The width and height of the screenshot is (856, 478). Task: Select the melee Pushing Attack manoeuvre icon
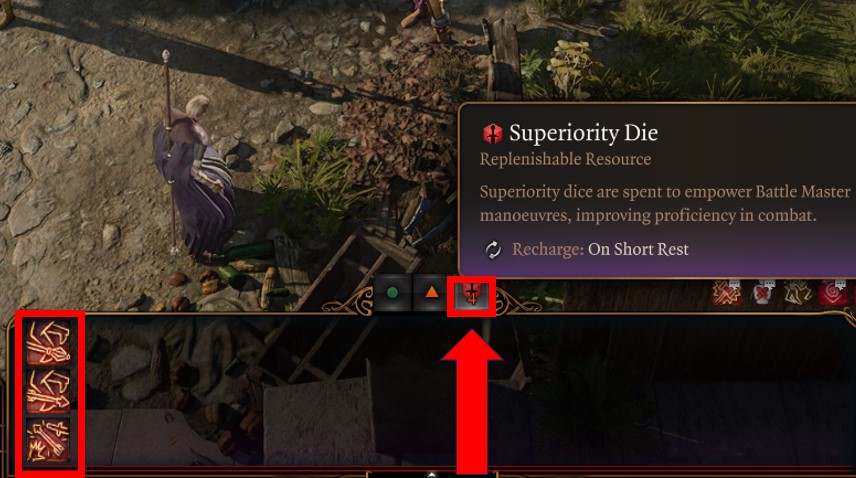[x=48, y=342]
